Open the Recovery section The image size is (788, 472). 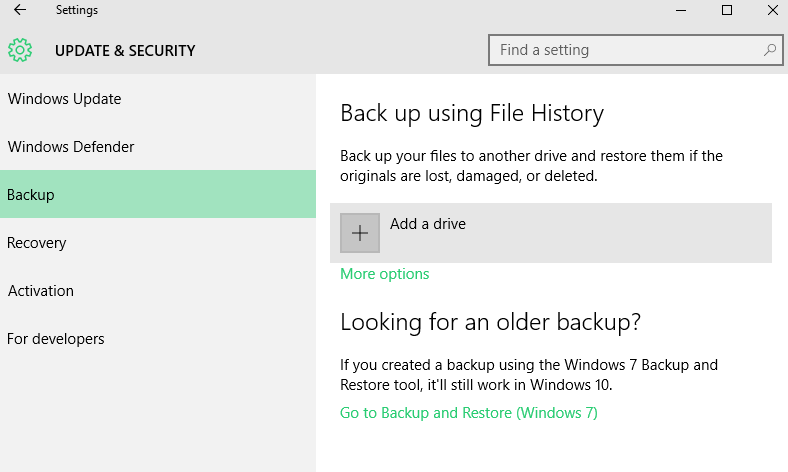click(x=158, y=242)
